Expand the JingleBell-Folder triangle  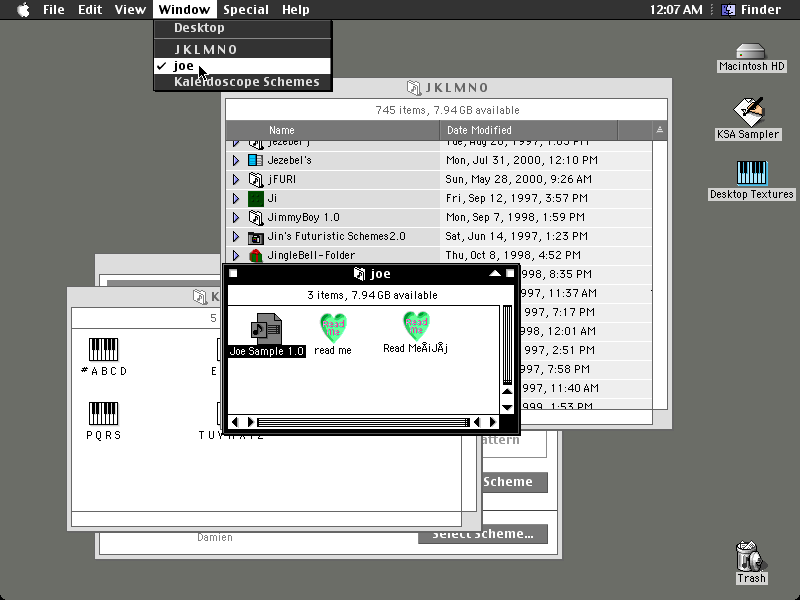tap(236, 255)
